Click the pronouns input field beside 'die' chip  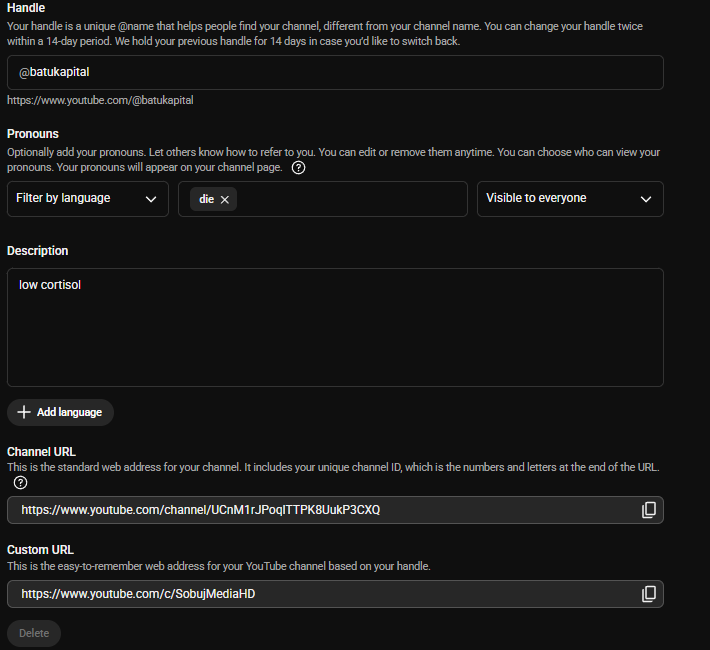(x=351, y=199)
